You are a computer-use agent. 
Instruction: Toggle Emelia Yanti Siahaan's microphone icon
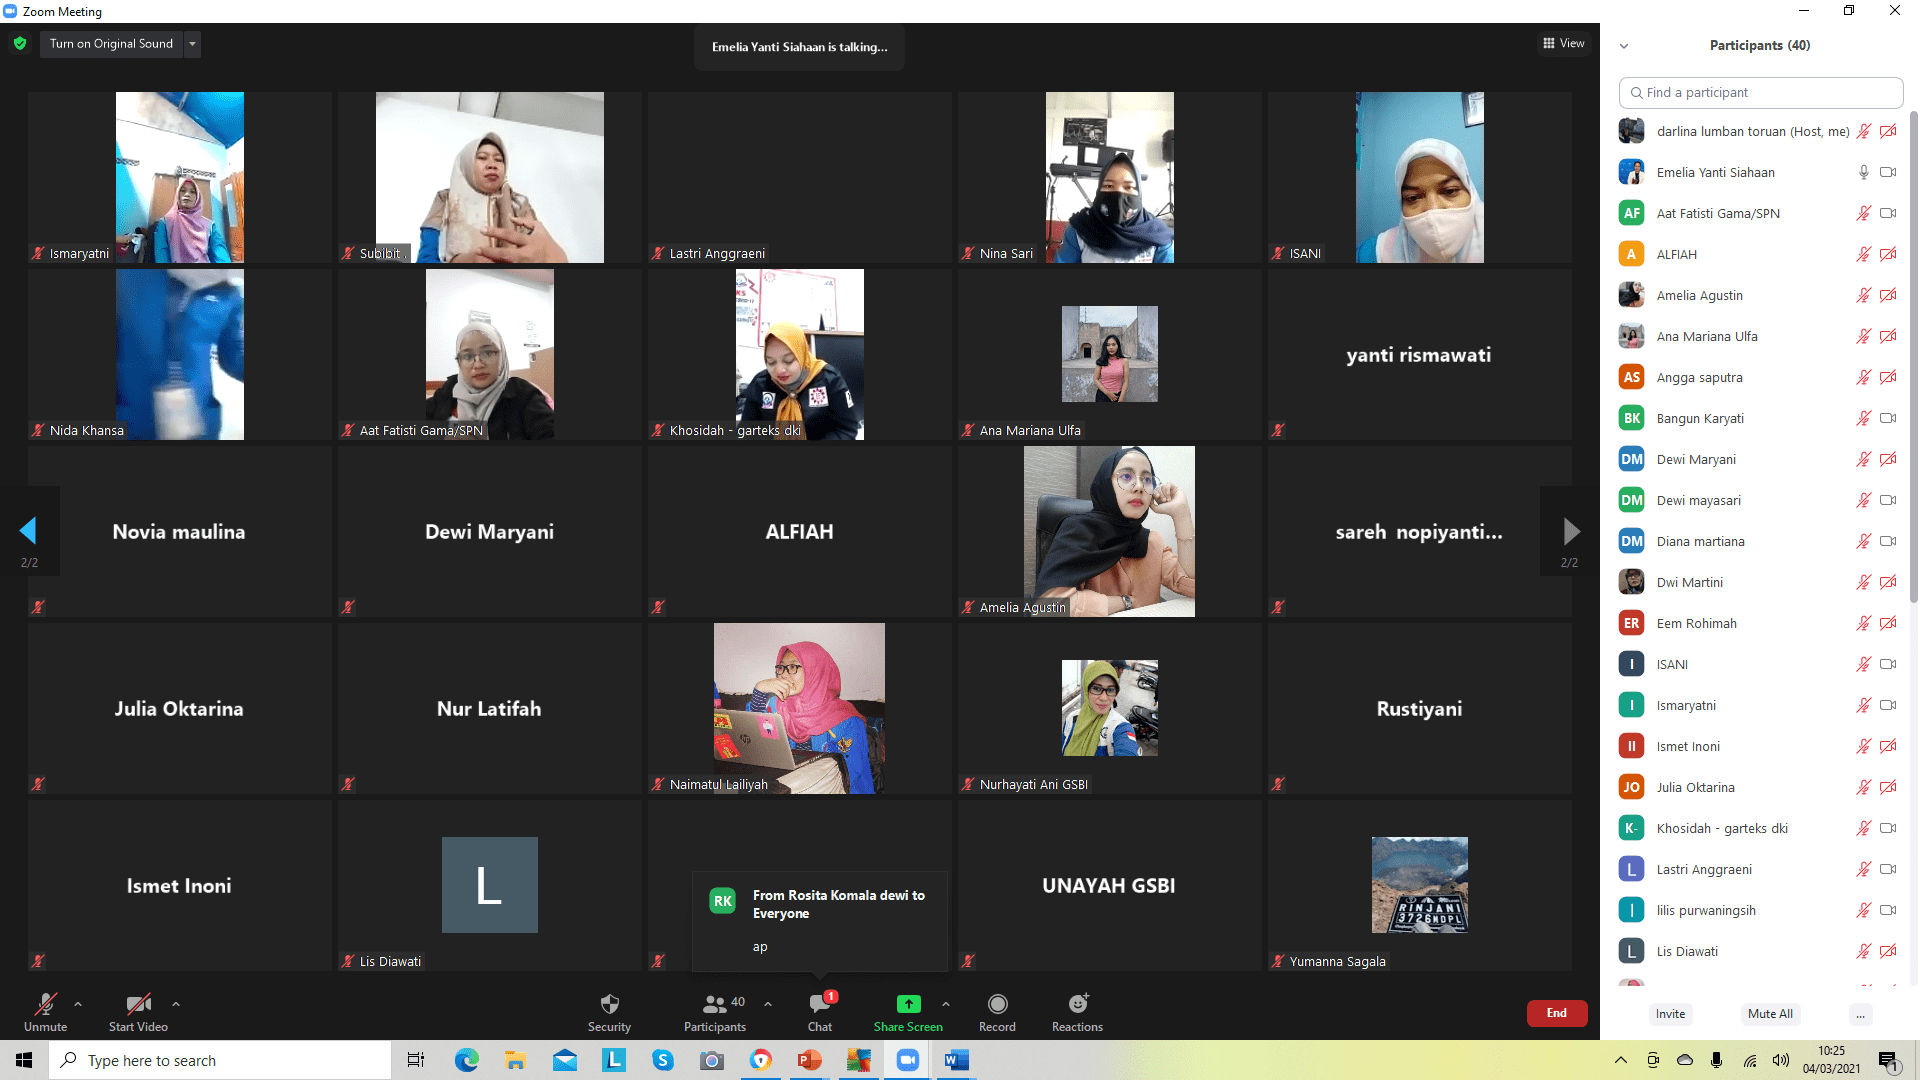point(1863,172)
